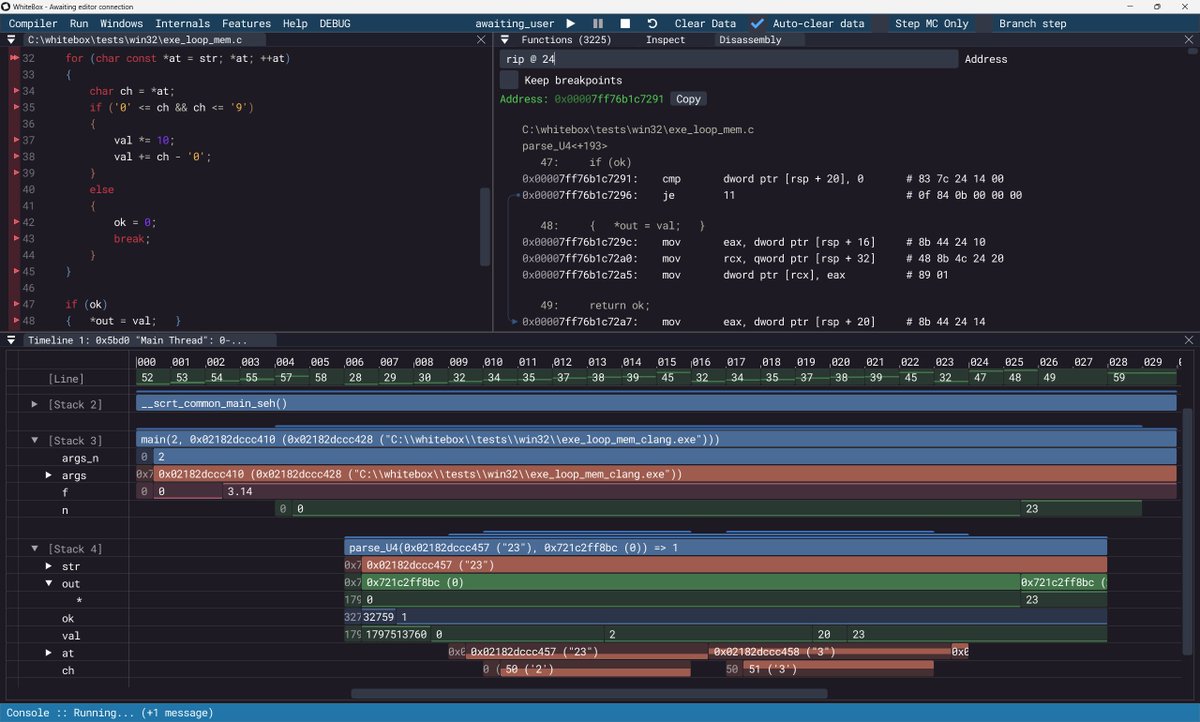Click gutter marker on source line 32
This screenshot has height=722, width=1200.
coord(13,59)
